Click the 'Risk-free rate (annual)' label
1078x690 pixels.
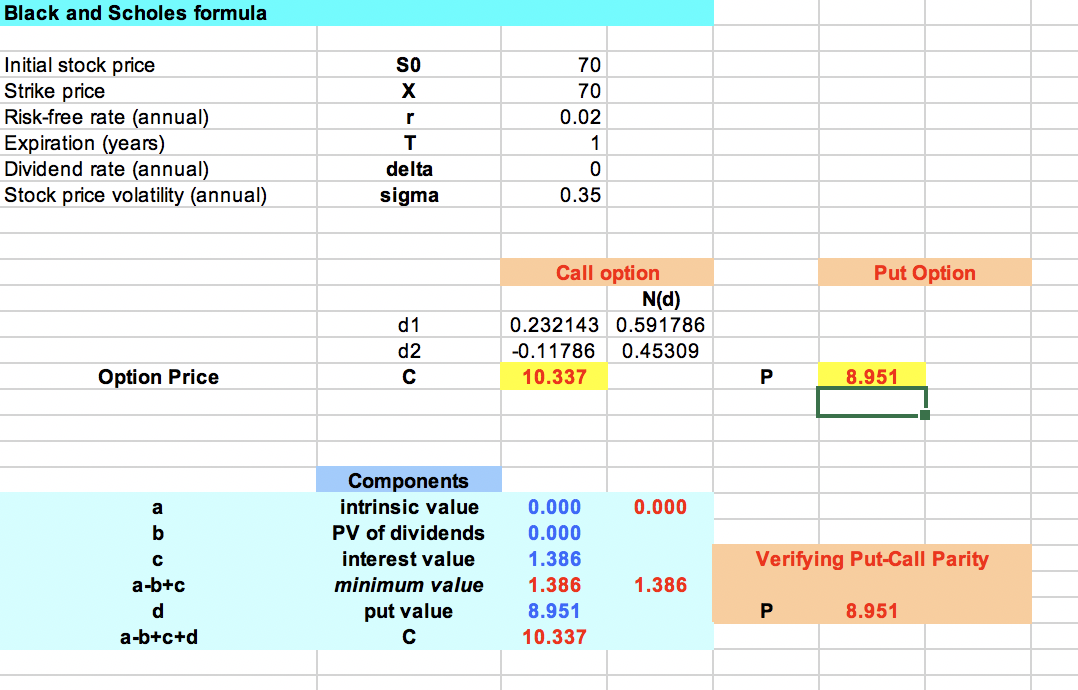point(107,118)
